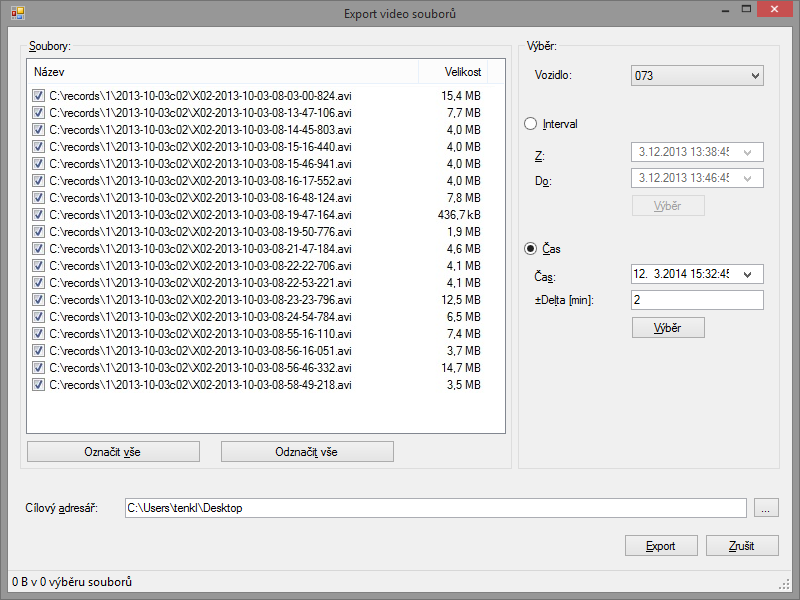Open the Vozidlo dropdown showing 073
800x600 pixels.
coord(697,76)
